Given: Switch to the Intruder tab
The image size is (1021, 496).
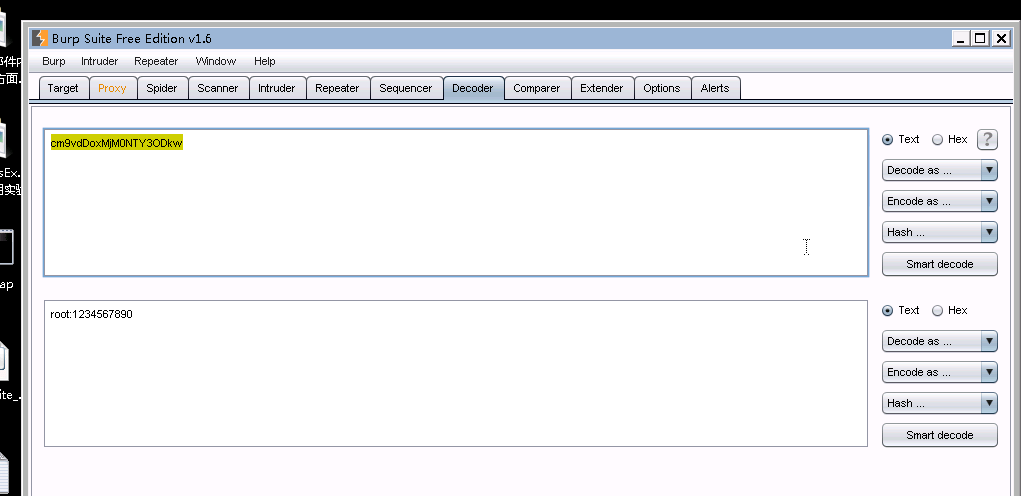Looking at the screenshot, I should [276, 88].
